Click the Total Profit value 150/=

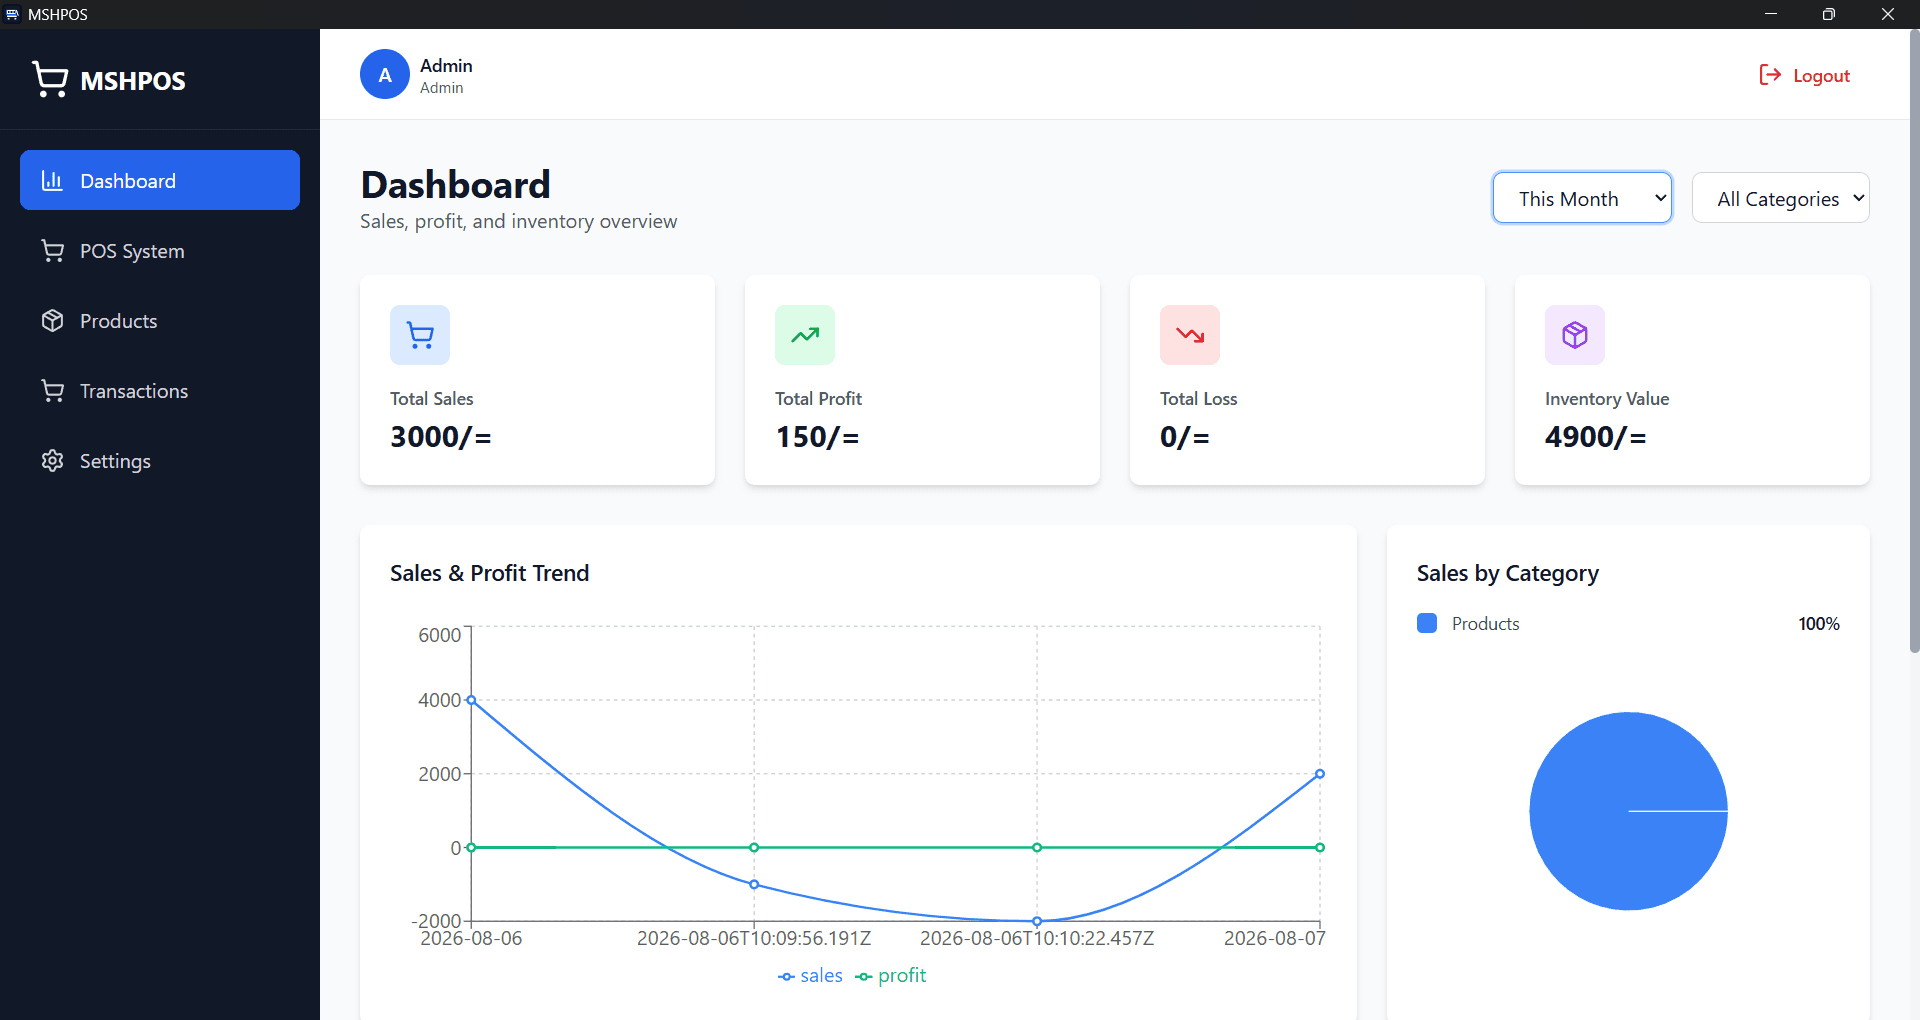pos(817,437)
